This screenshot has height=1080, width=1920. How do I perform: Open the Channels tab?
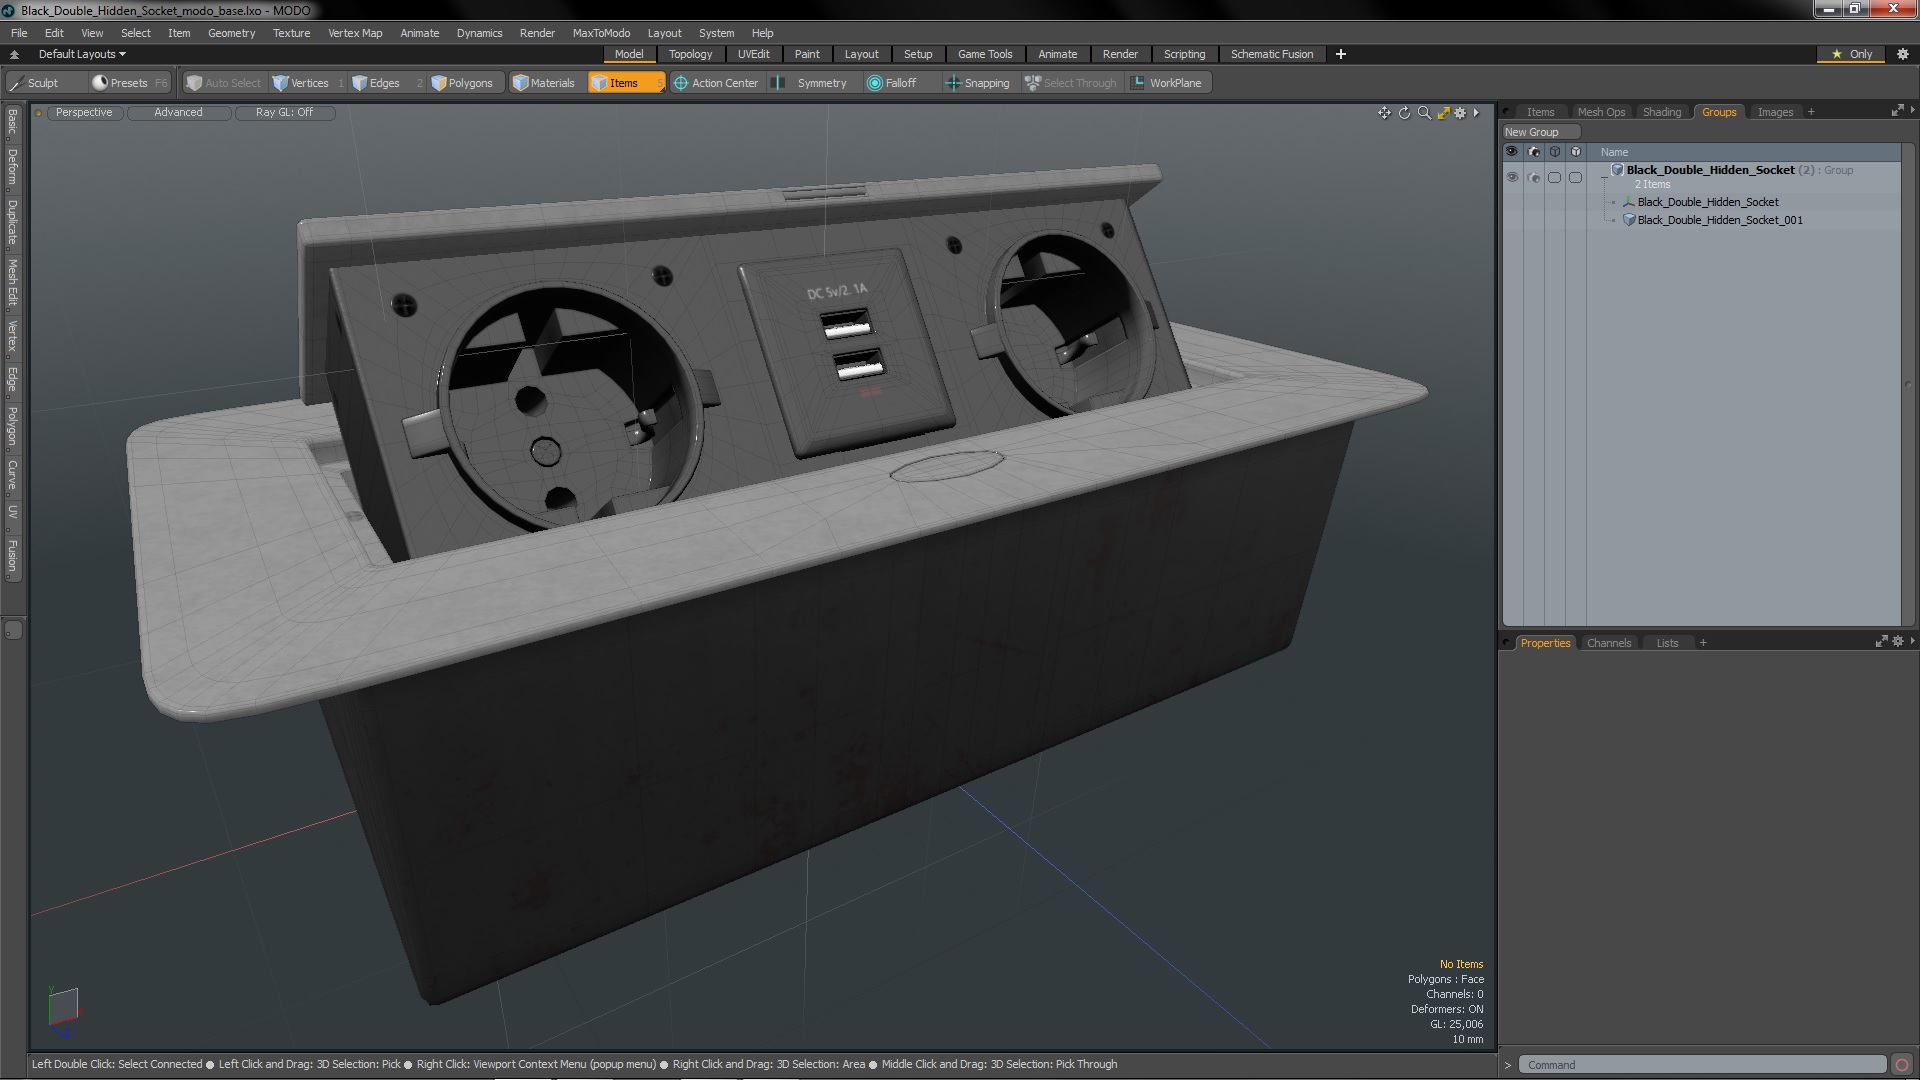[1608, 643]
